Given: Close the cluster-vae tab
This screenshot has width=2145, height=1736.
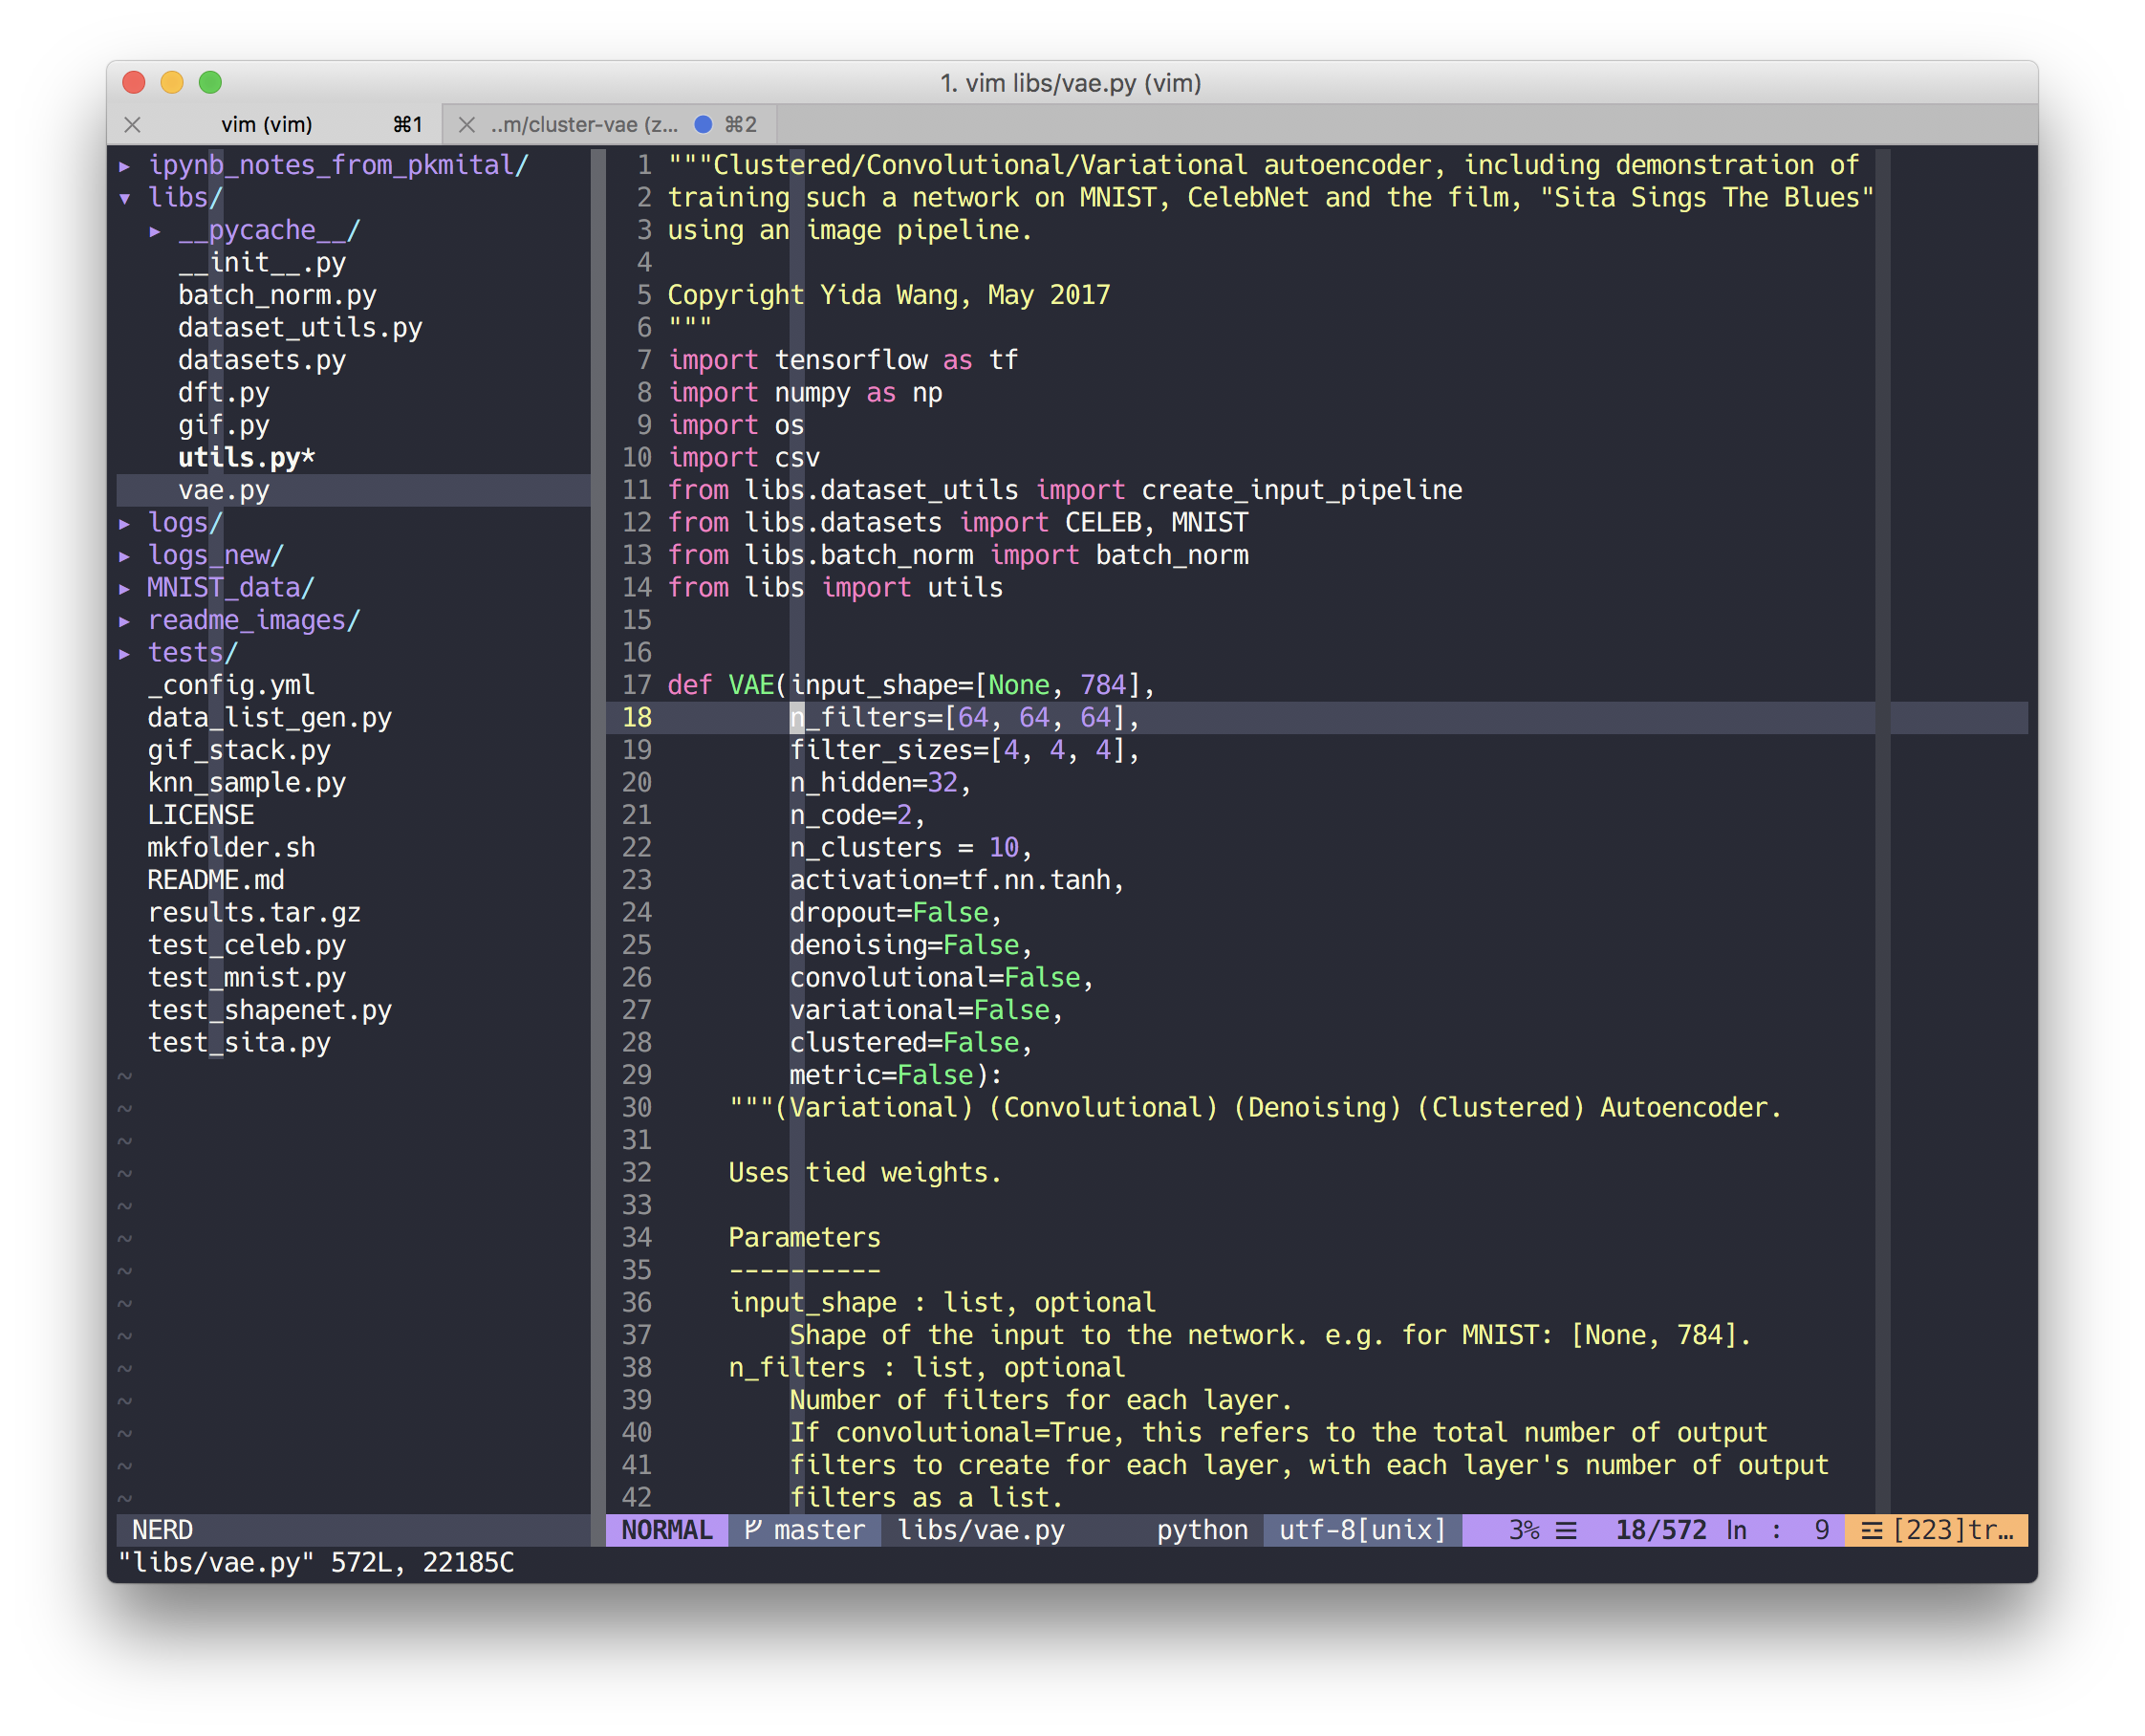Looking at the screenshot, I should [466, 124].
